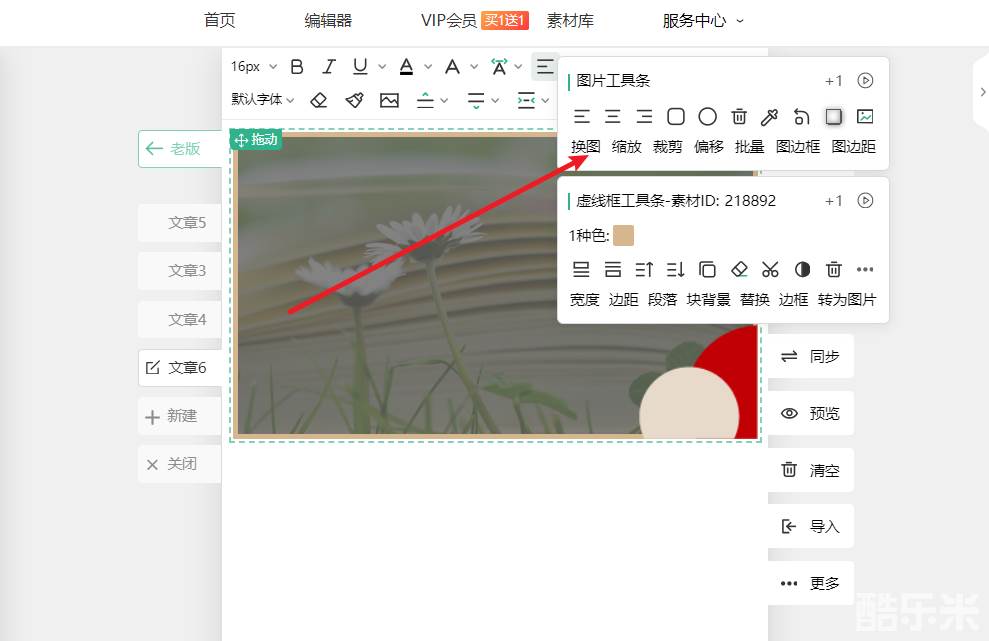Toggle bold formatting

tap(297, 67)
